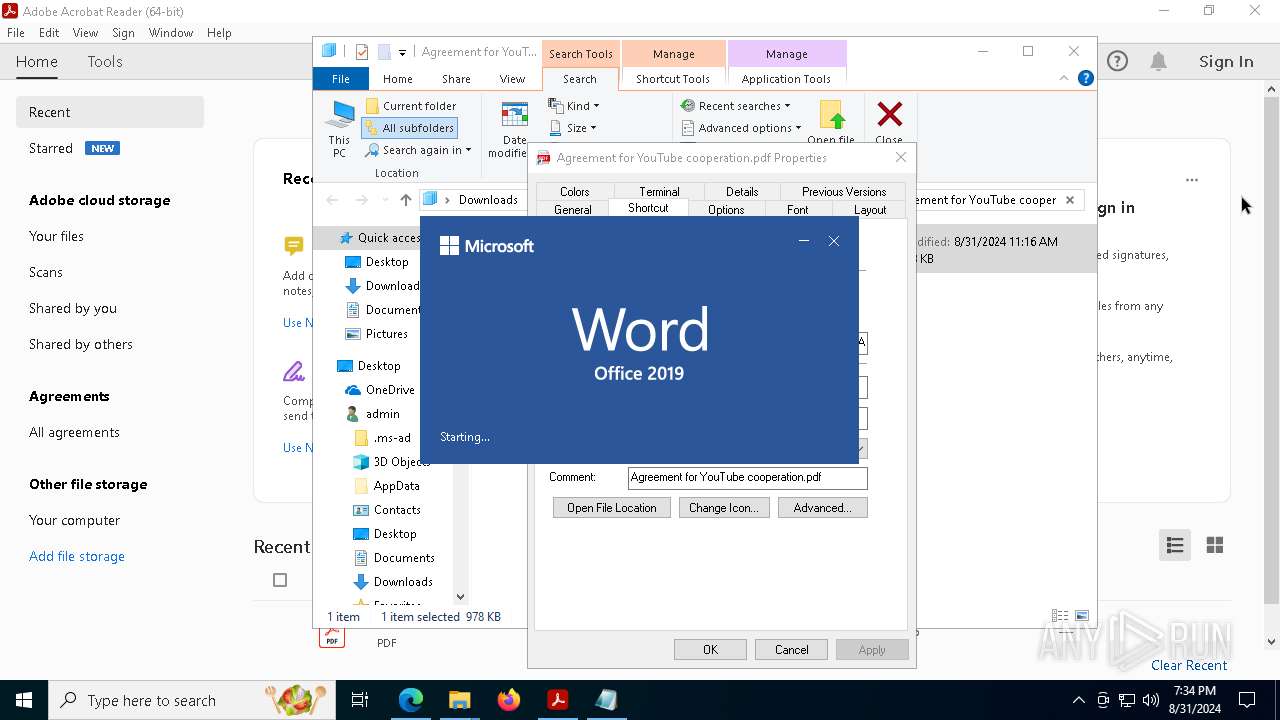This screenshot has height=720, width=1280.
Task: Select AppData folder in navigation tree
Action: (x=396, y=486)
